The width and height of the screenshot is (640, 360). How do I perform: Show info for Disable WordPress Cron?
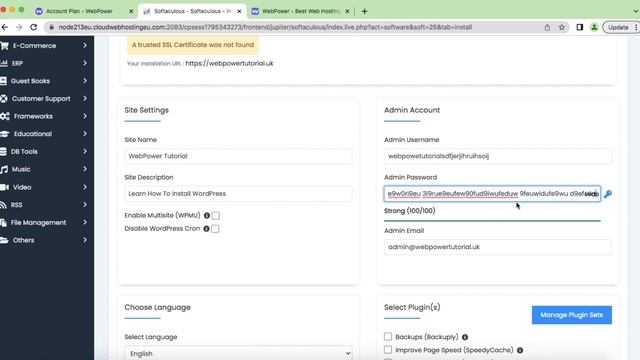207,229
